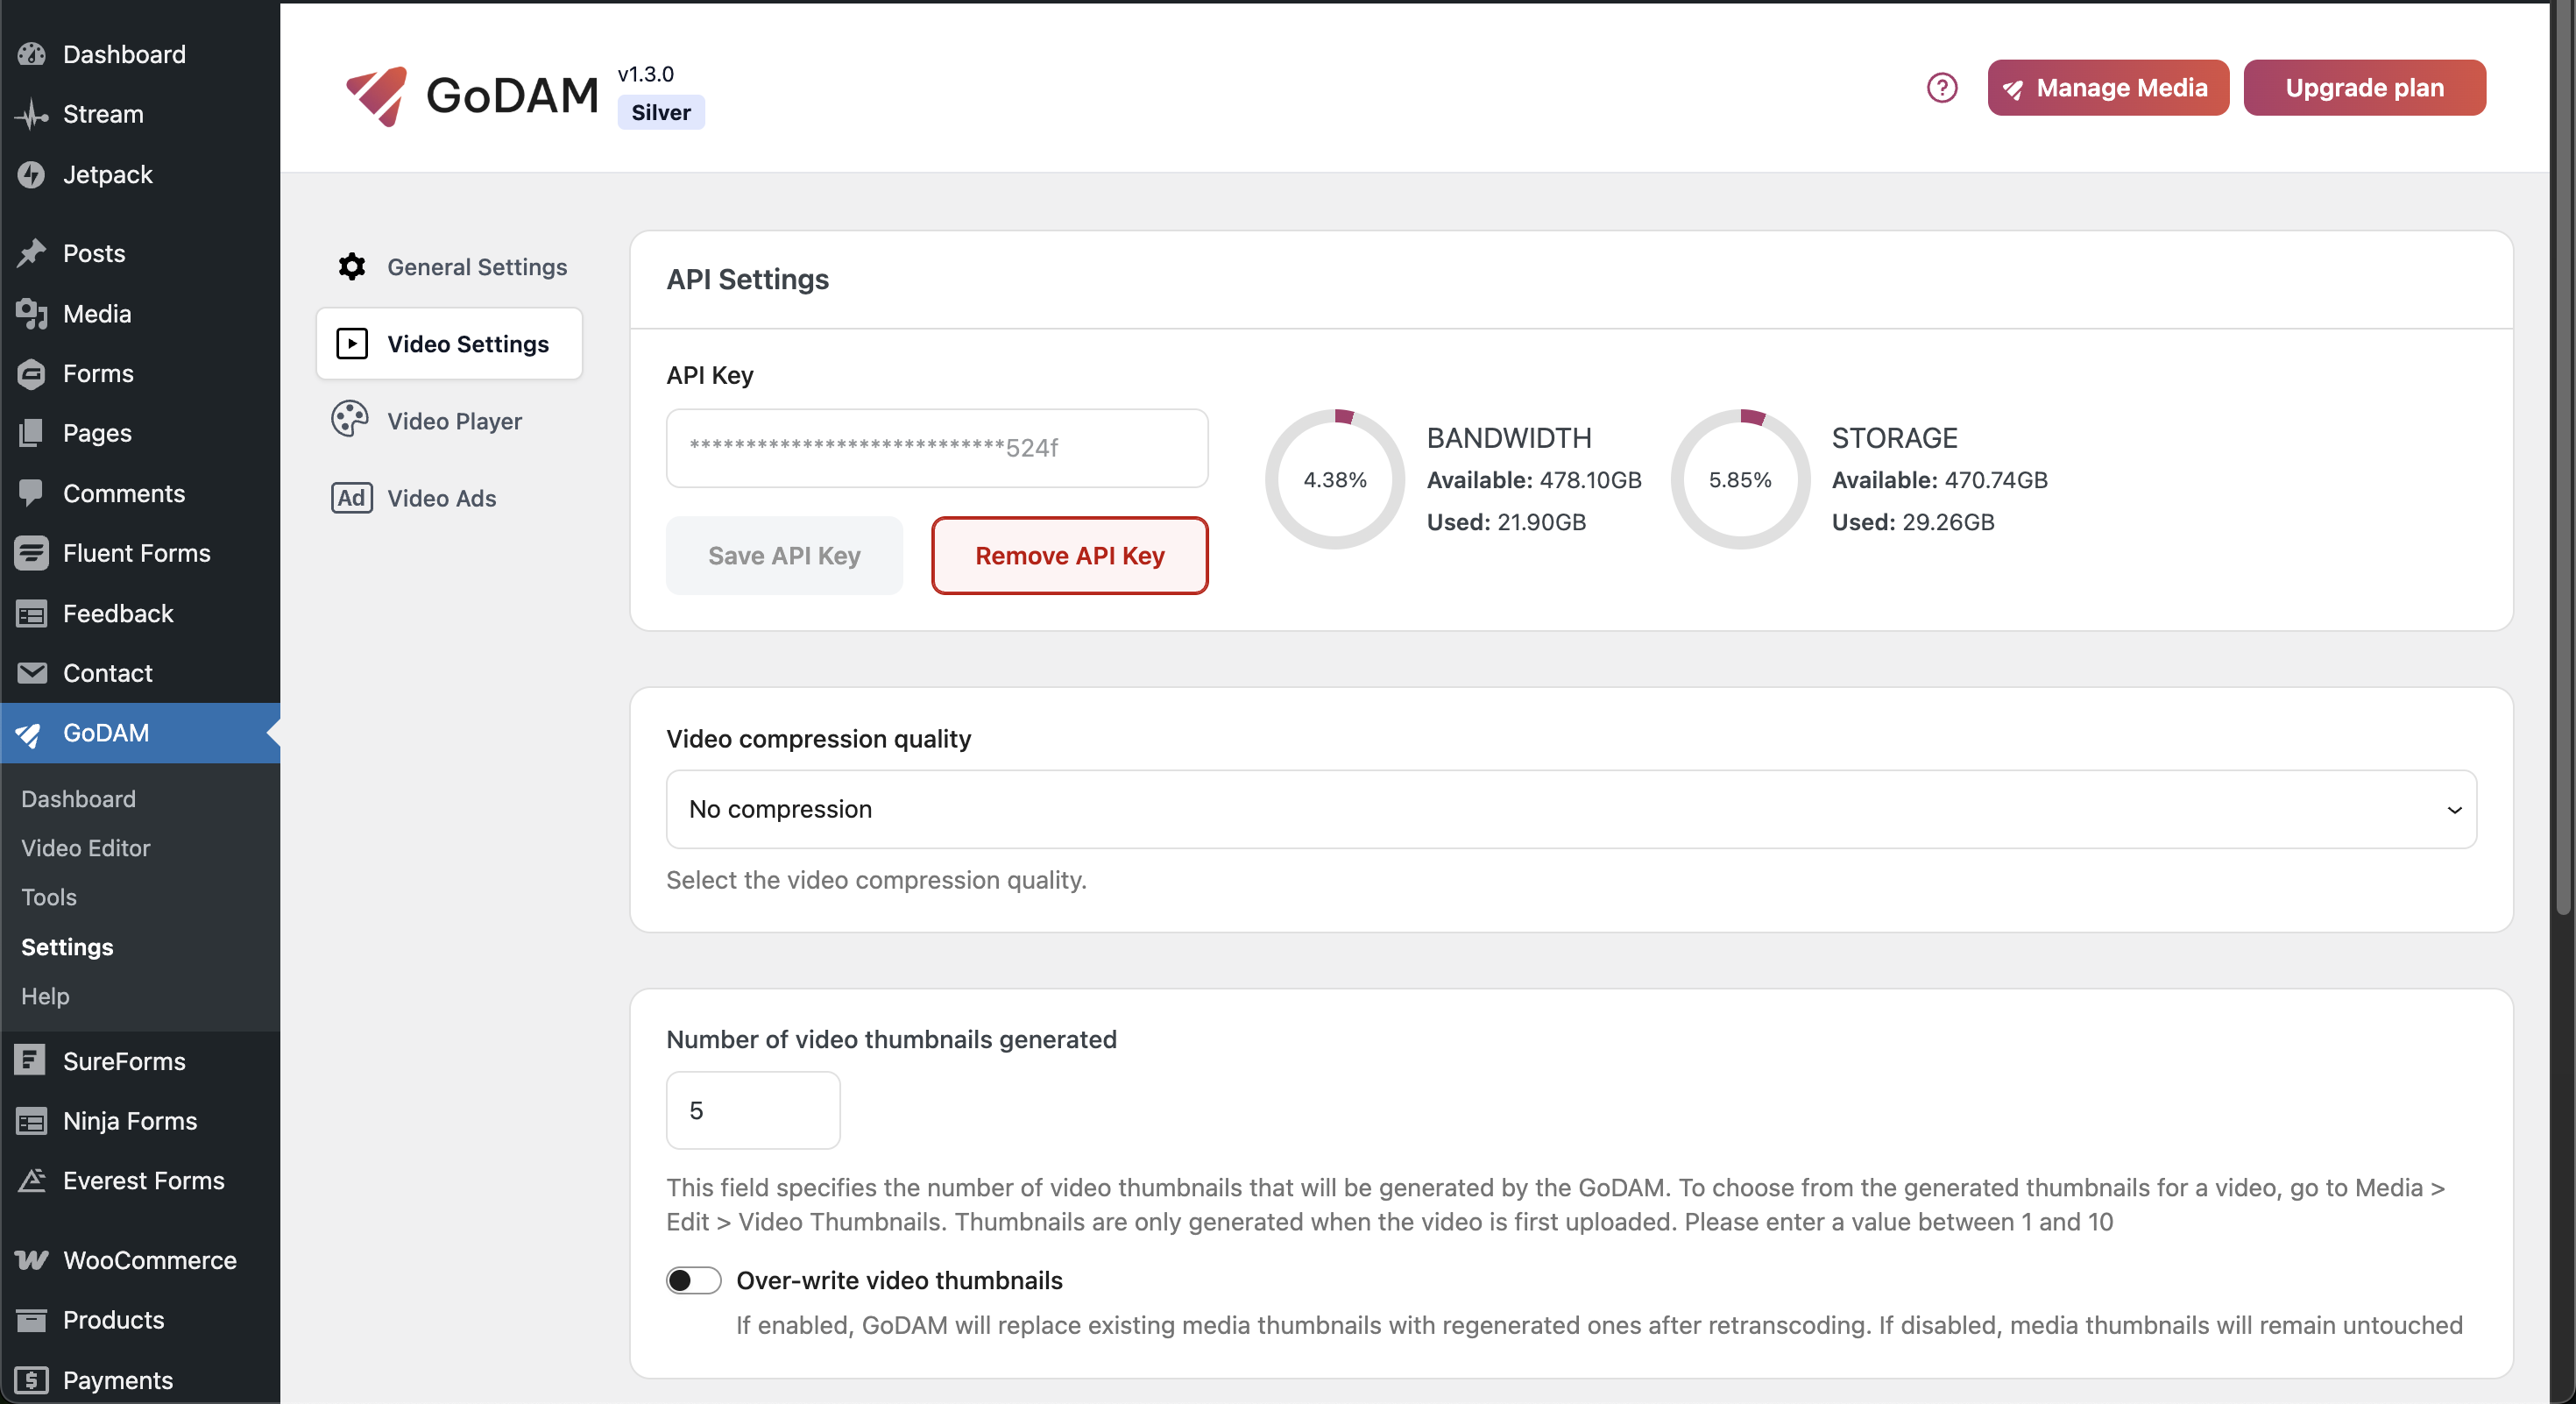Click the 'Used: 21.90GB' bandwidth text
Viewport: 2576px width, 1404px height.
pos(1506,522)
